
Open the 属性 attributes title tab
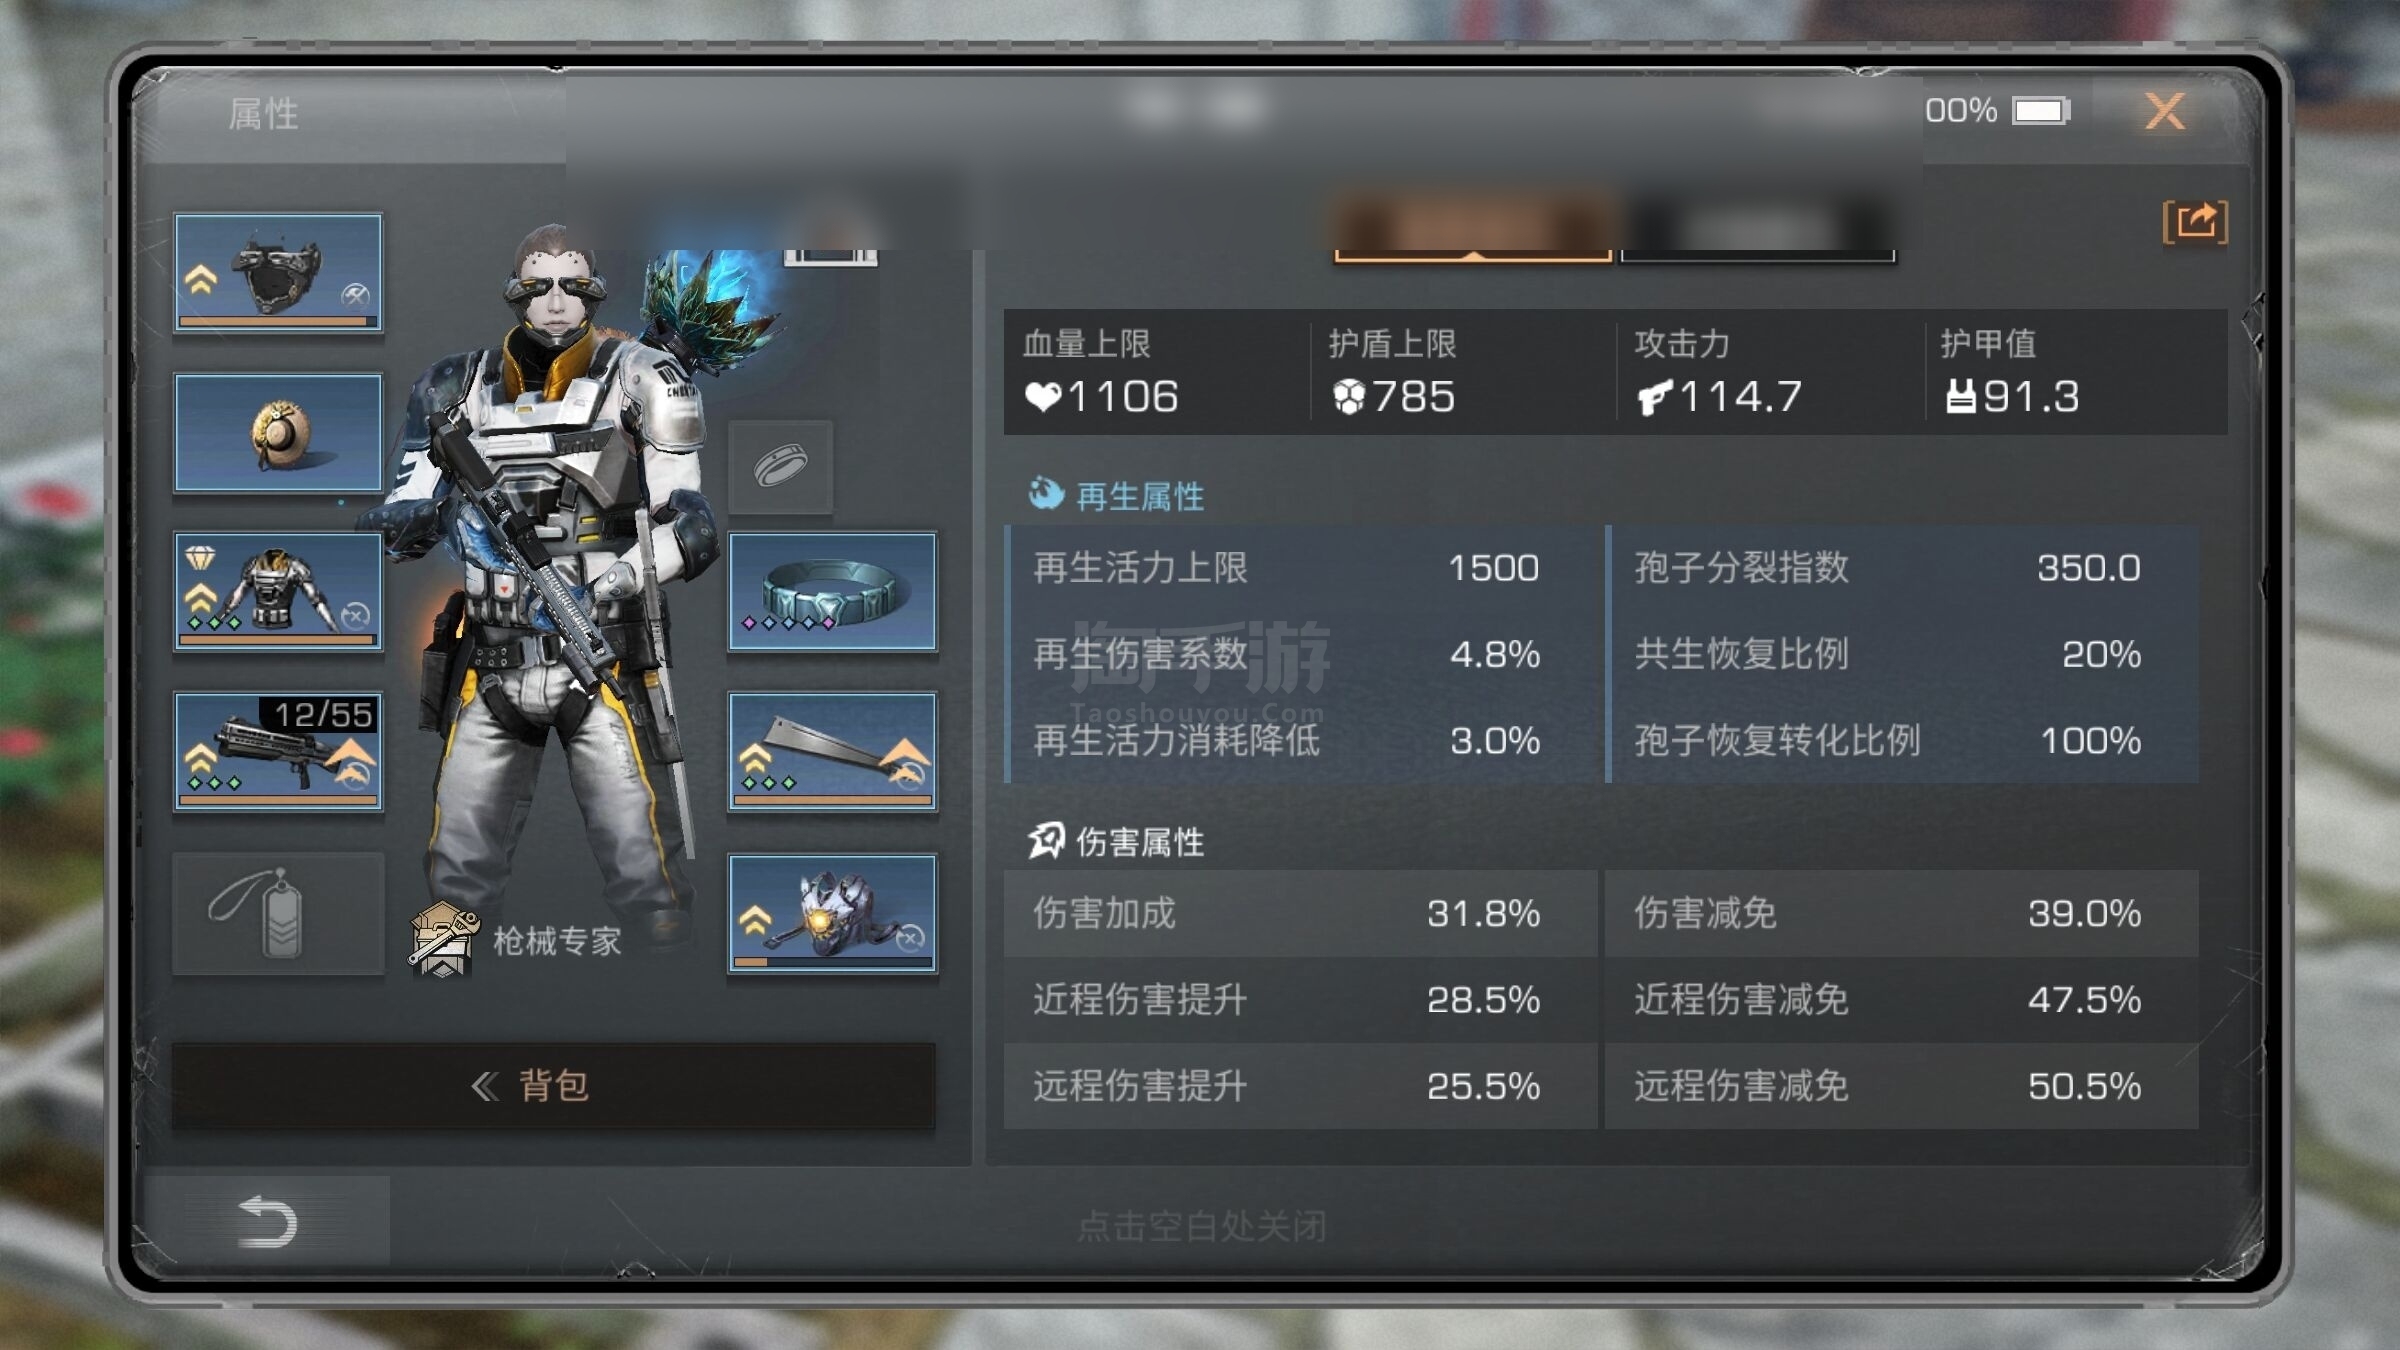tap(263, 114)
